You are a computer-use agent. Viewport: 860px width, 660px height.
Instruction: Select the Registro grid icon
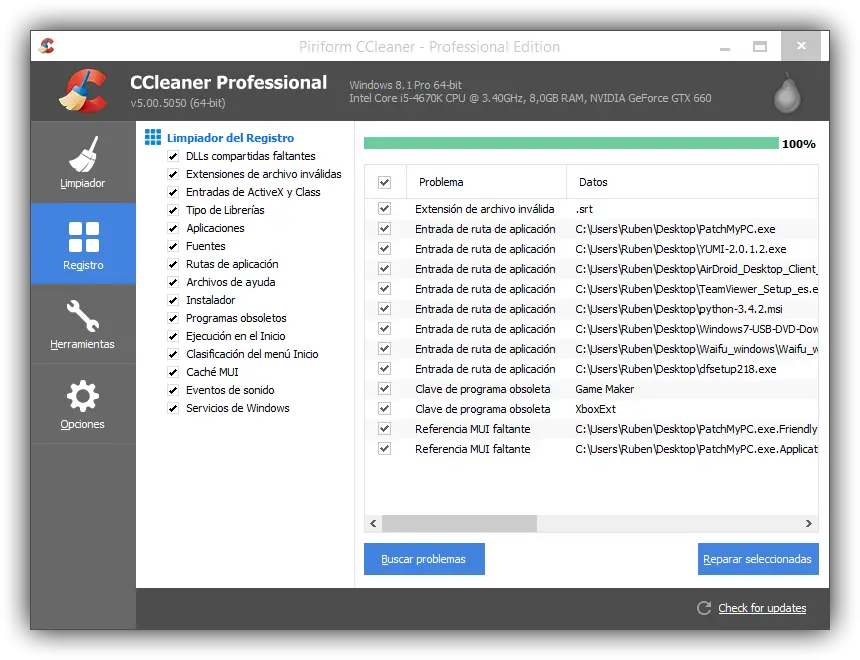(x=83, y=243)
